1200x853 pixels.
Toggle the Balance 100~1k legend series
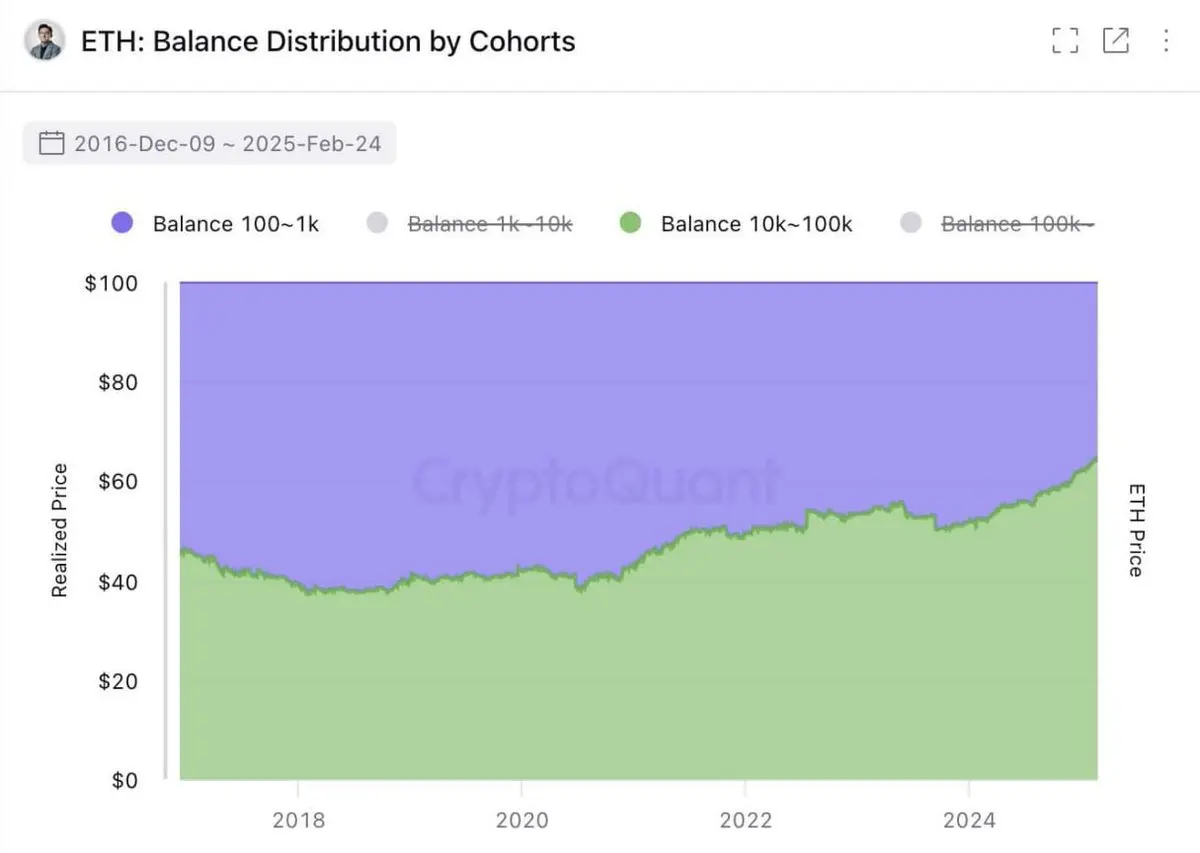(x=214, y=224)
